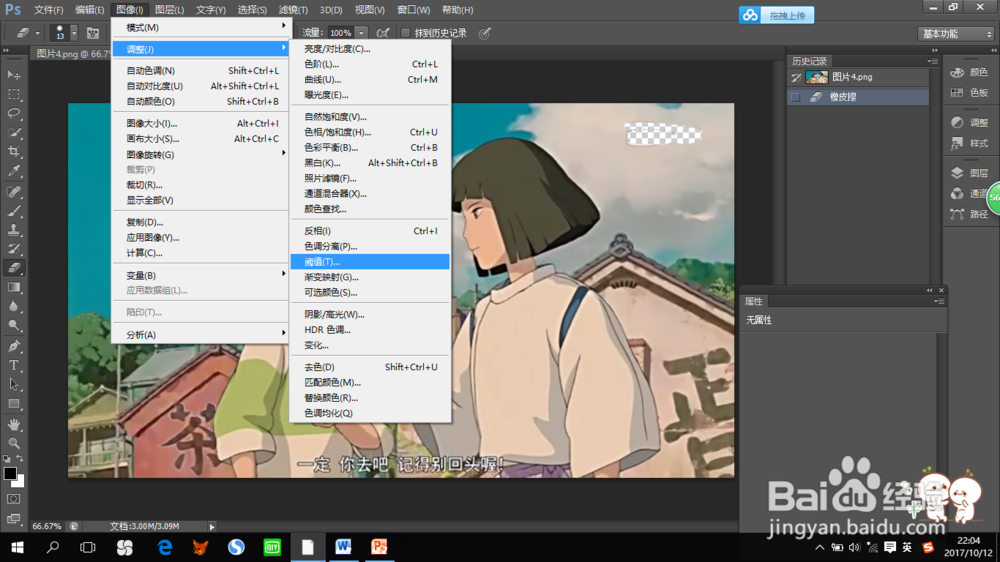Select the Quick Selection tool
Image resolution: width=1000 pixels, height=562 pixels.
(x=13, y=133)
